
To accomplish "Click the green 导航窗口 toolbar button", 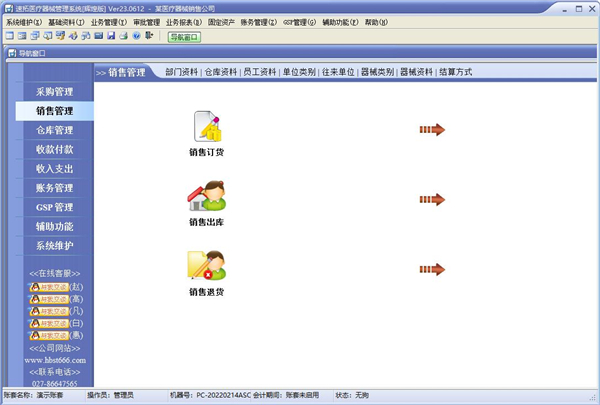I will pyautogui.click(x=184, y=37).
